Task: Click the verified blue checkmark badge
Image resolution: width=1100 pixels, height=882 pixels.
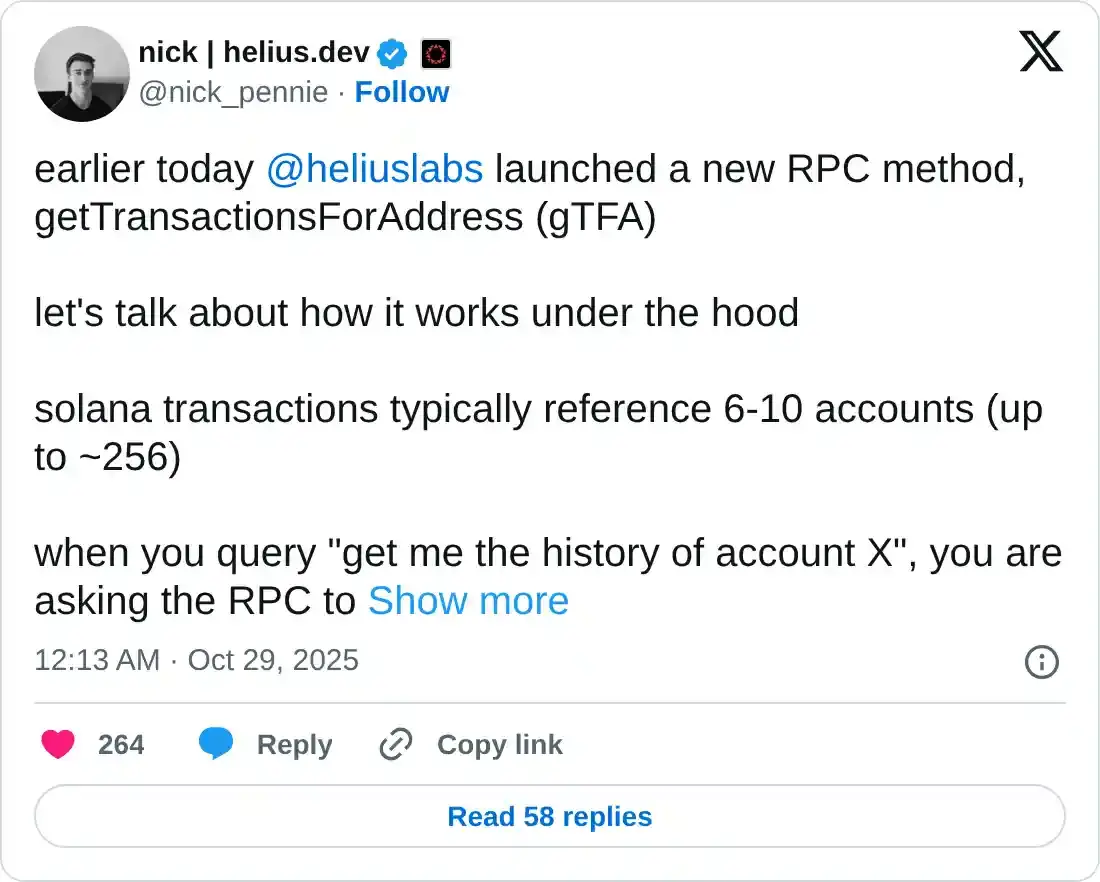Action: [391, 54]
